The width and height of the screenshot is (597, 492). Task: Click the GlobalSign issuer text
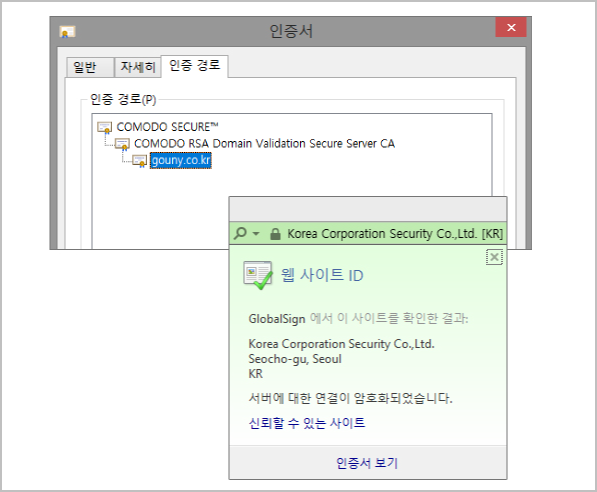tap(277, 319)
